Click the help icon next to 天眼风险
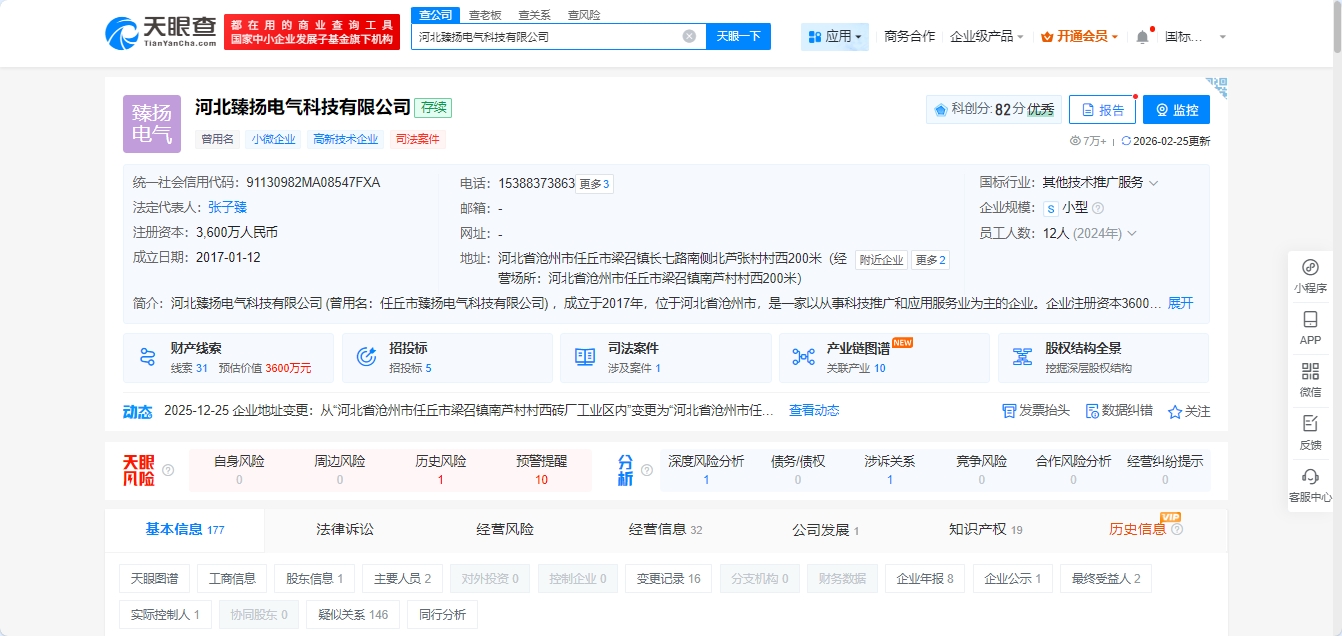The height and width of the screenshot is (636, 1342). [x=168, y=470]
